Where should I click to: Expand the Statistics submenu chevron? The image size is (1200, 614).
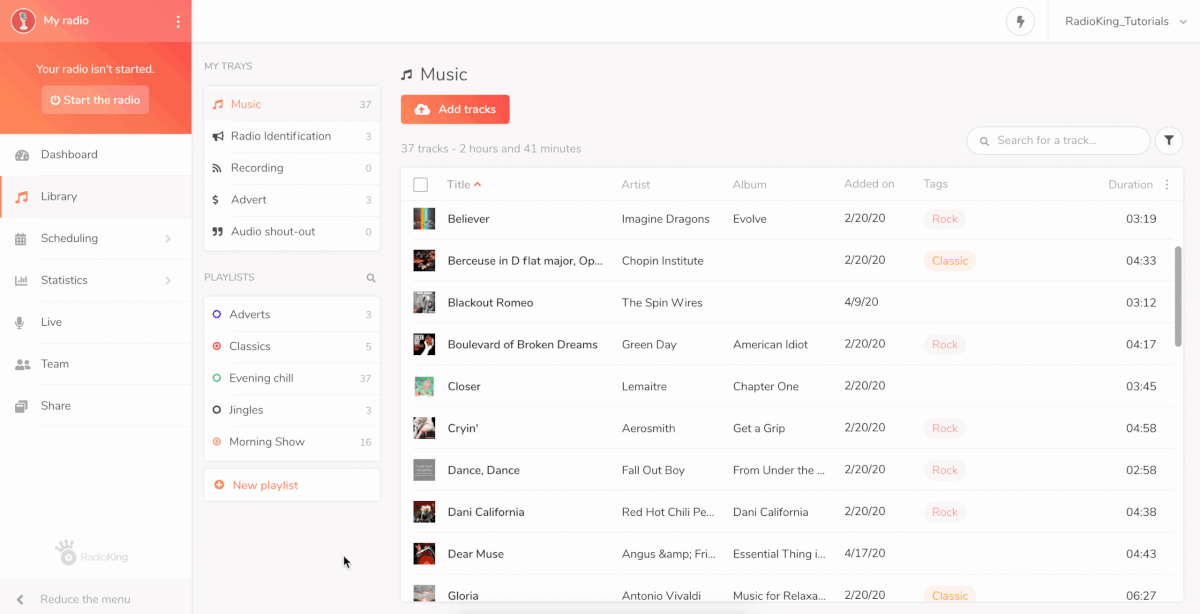(x=168, y=281)
